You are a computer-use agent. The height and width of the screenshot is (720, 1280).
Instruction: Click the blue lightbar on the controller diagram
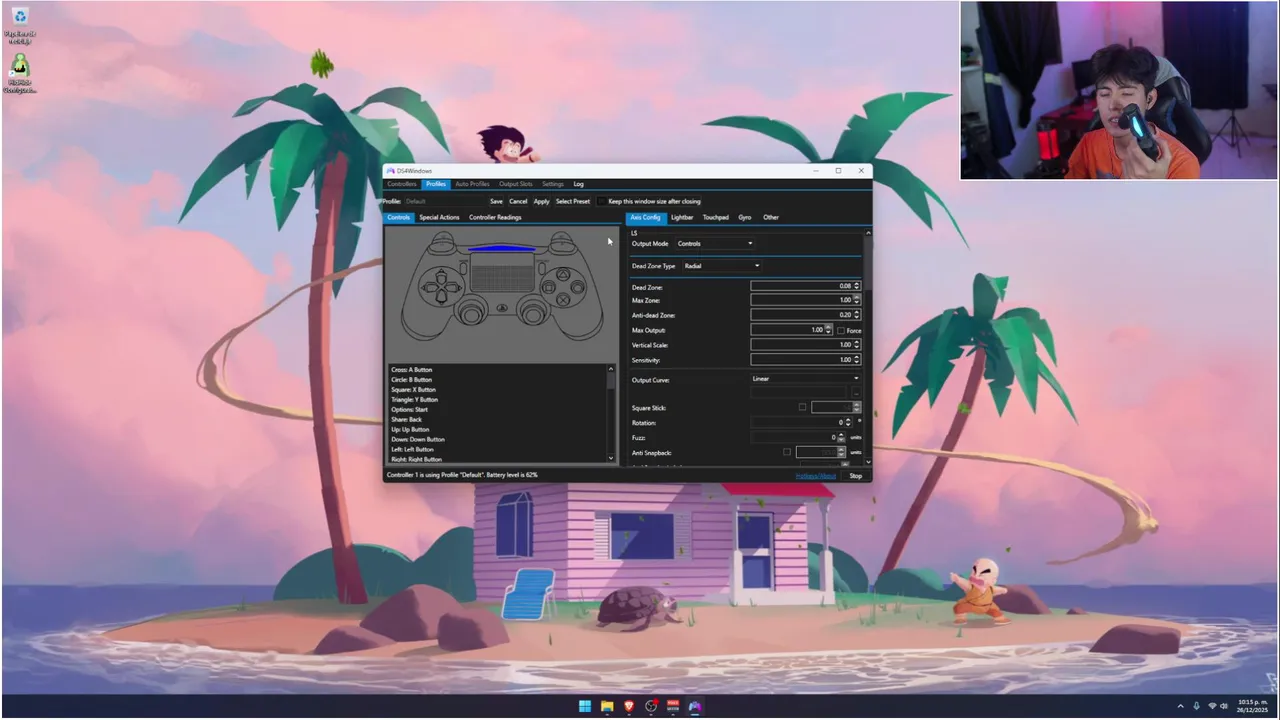coord(501,248)
